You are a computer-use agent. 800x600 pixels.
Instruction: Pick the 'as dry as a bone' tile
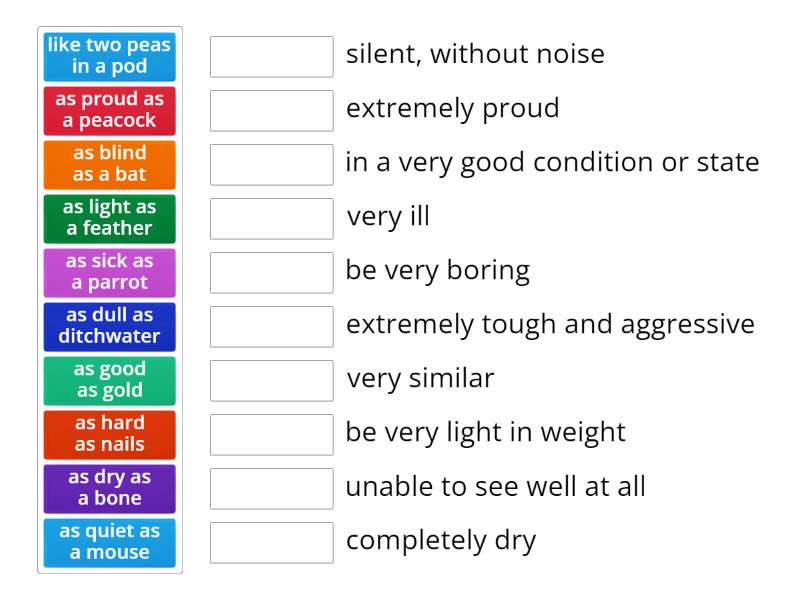click(x=110, y=489)
